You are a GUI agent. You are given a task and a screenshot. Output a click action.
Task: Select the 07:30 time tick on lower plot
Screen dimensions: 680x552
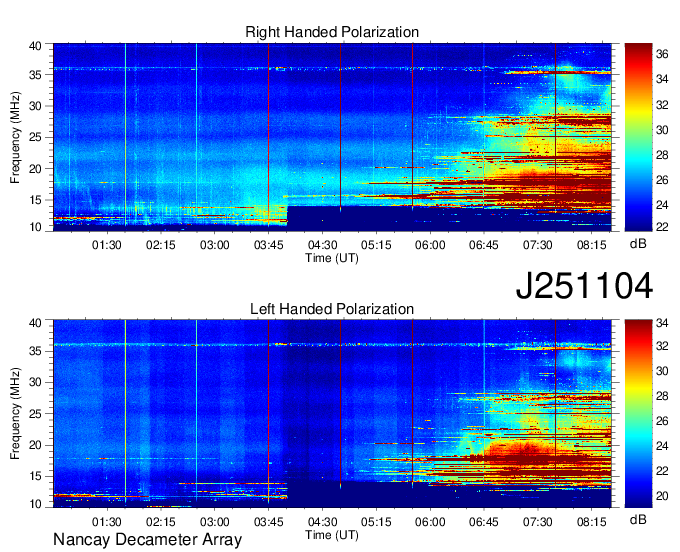(538, 521)
